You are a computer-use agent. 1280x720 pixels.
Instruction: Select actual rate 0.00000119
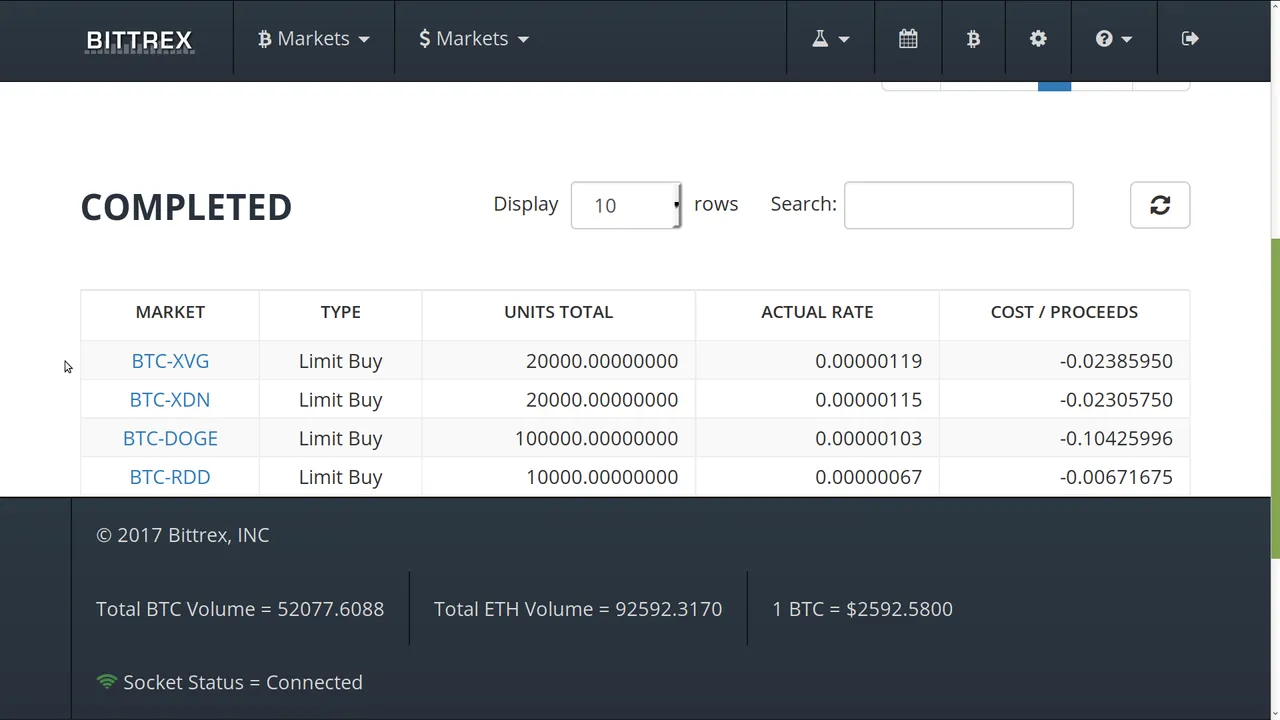pyautogui.click(x=869, y=361)
